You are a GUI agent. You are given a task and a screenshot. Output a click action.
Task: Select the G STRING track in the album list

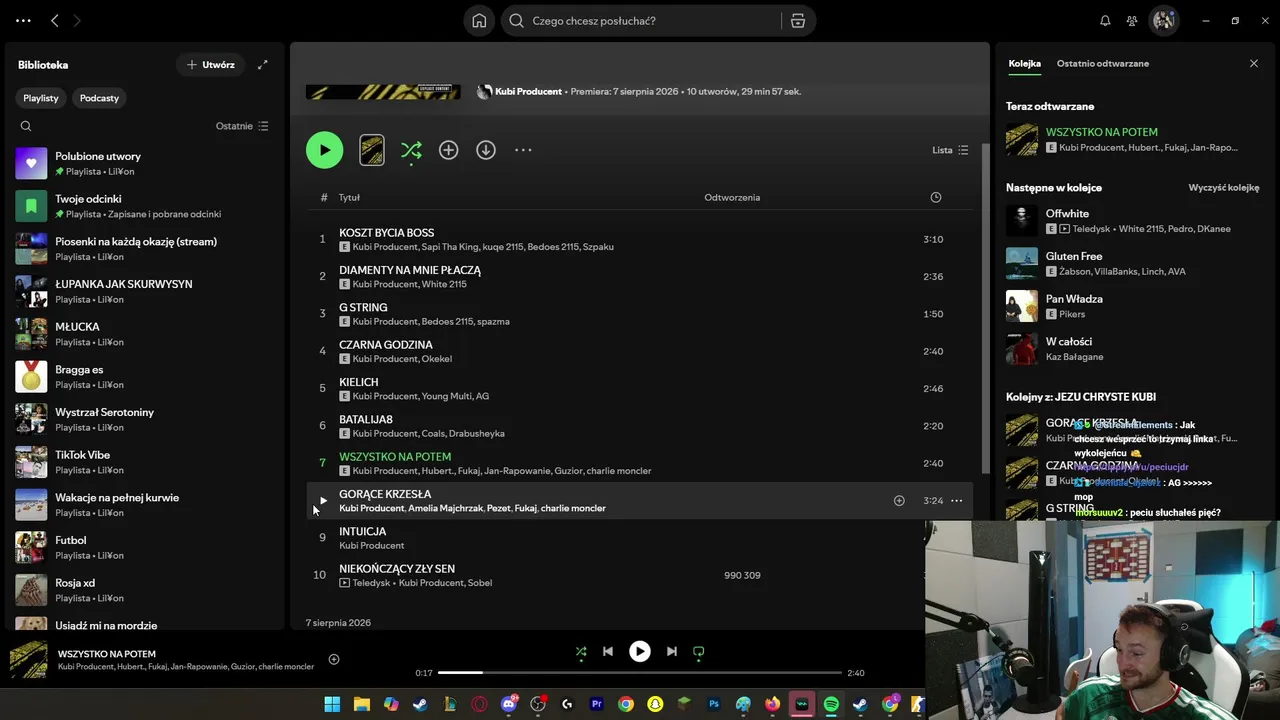click(640, 314)
